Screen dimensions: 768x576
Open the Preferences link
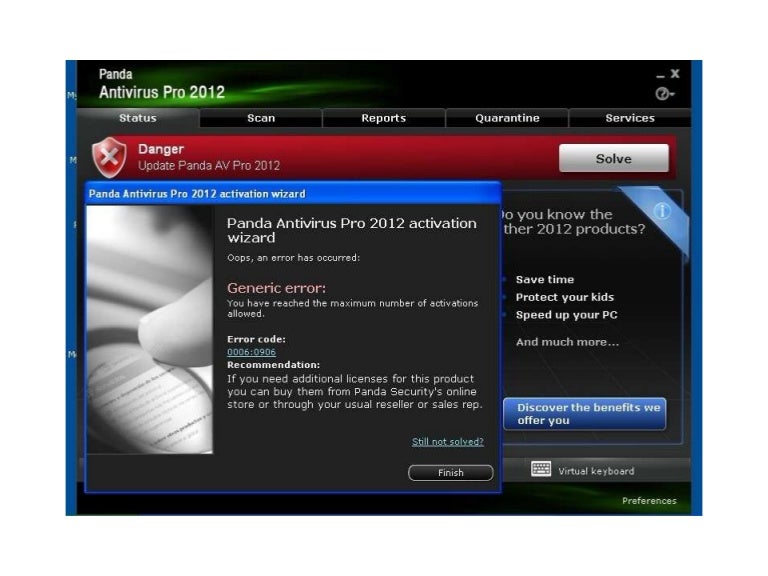tap(648, 501)
